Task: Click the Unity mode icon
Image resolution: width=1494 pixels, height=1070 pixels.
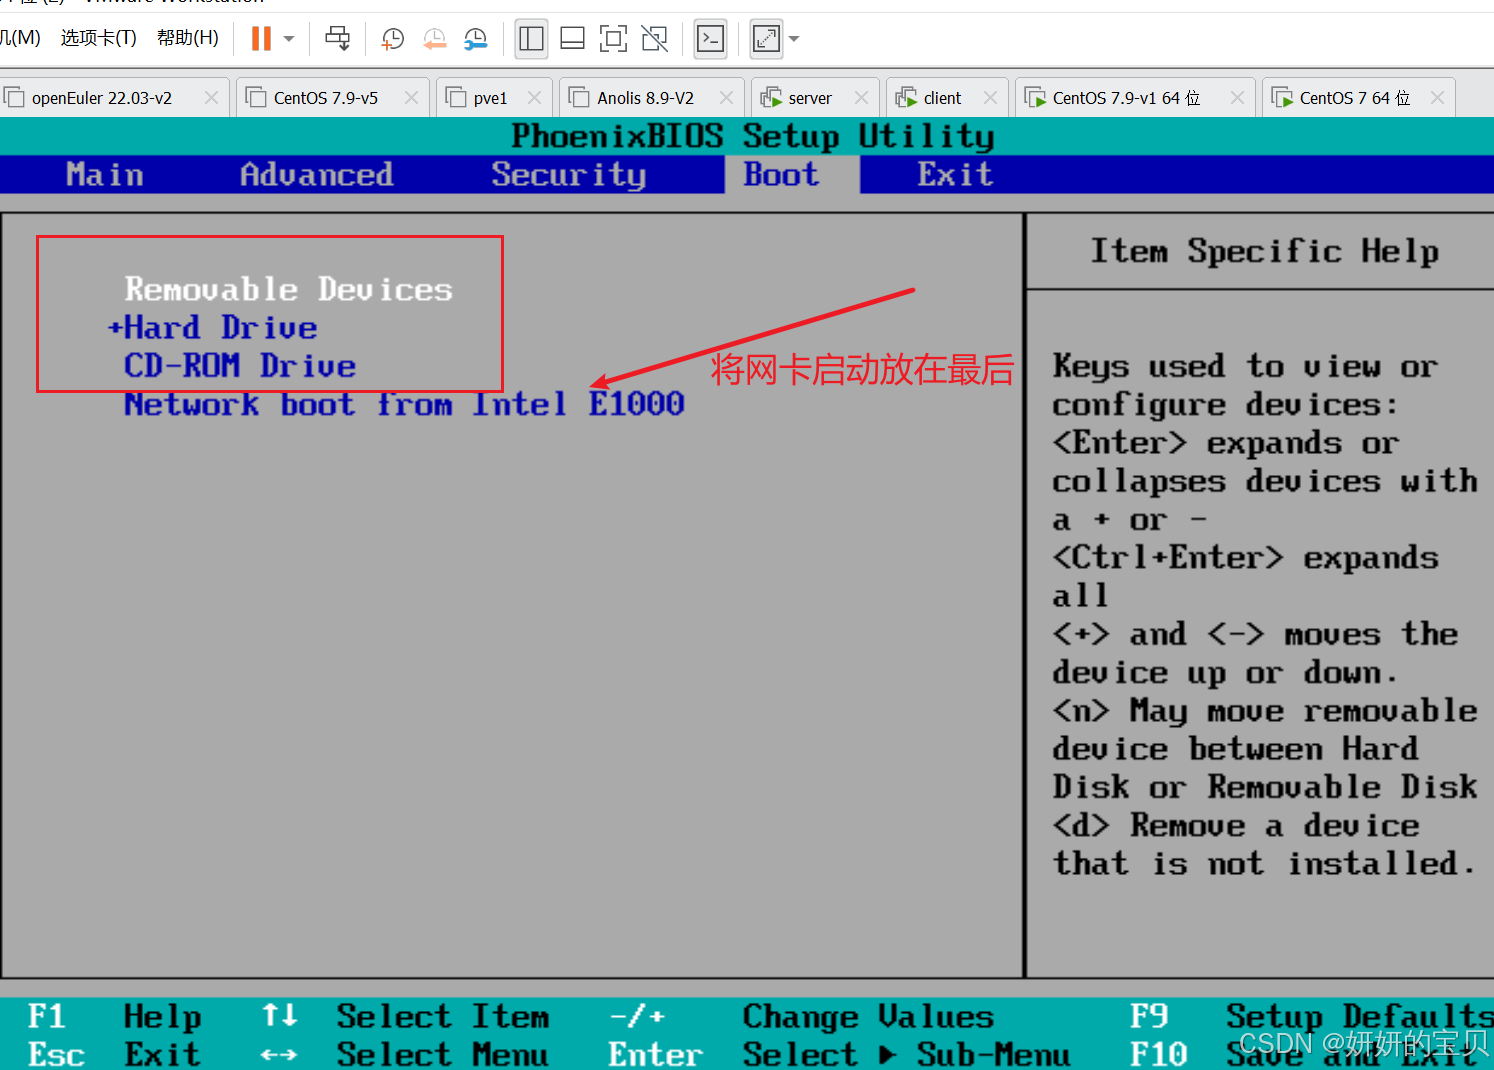Action: [654, 39]
